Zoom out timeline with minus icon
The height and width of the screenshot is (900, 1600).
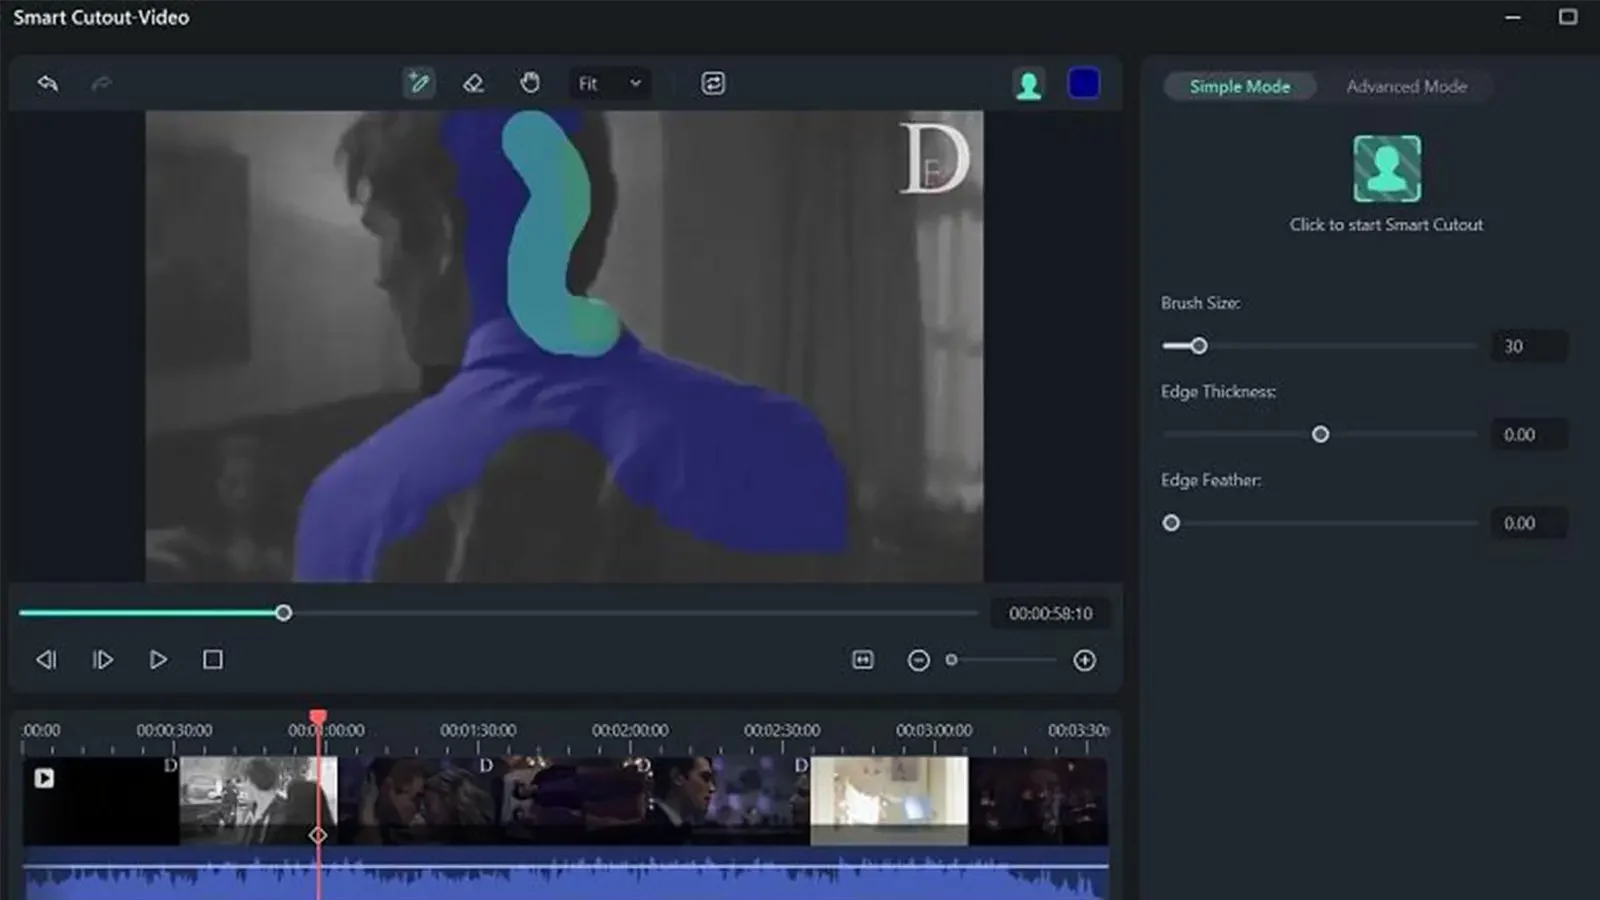pos(918,660)
